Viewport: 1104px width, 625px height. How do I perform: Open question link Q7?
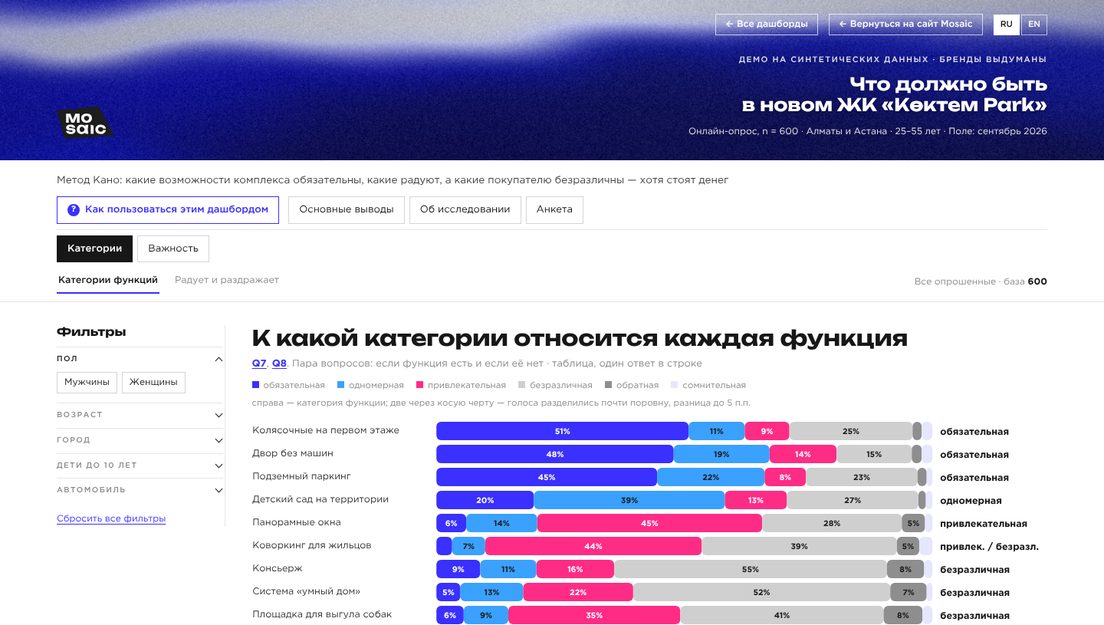pos(259,364)
